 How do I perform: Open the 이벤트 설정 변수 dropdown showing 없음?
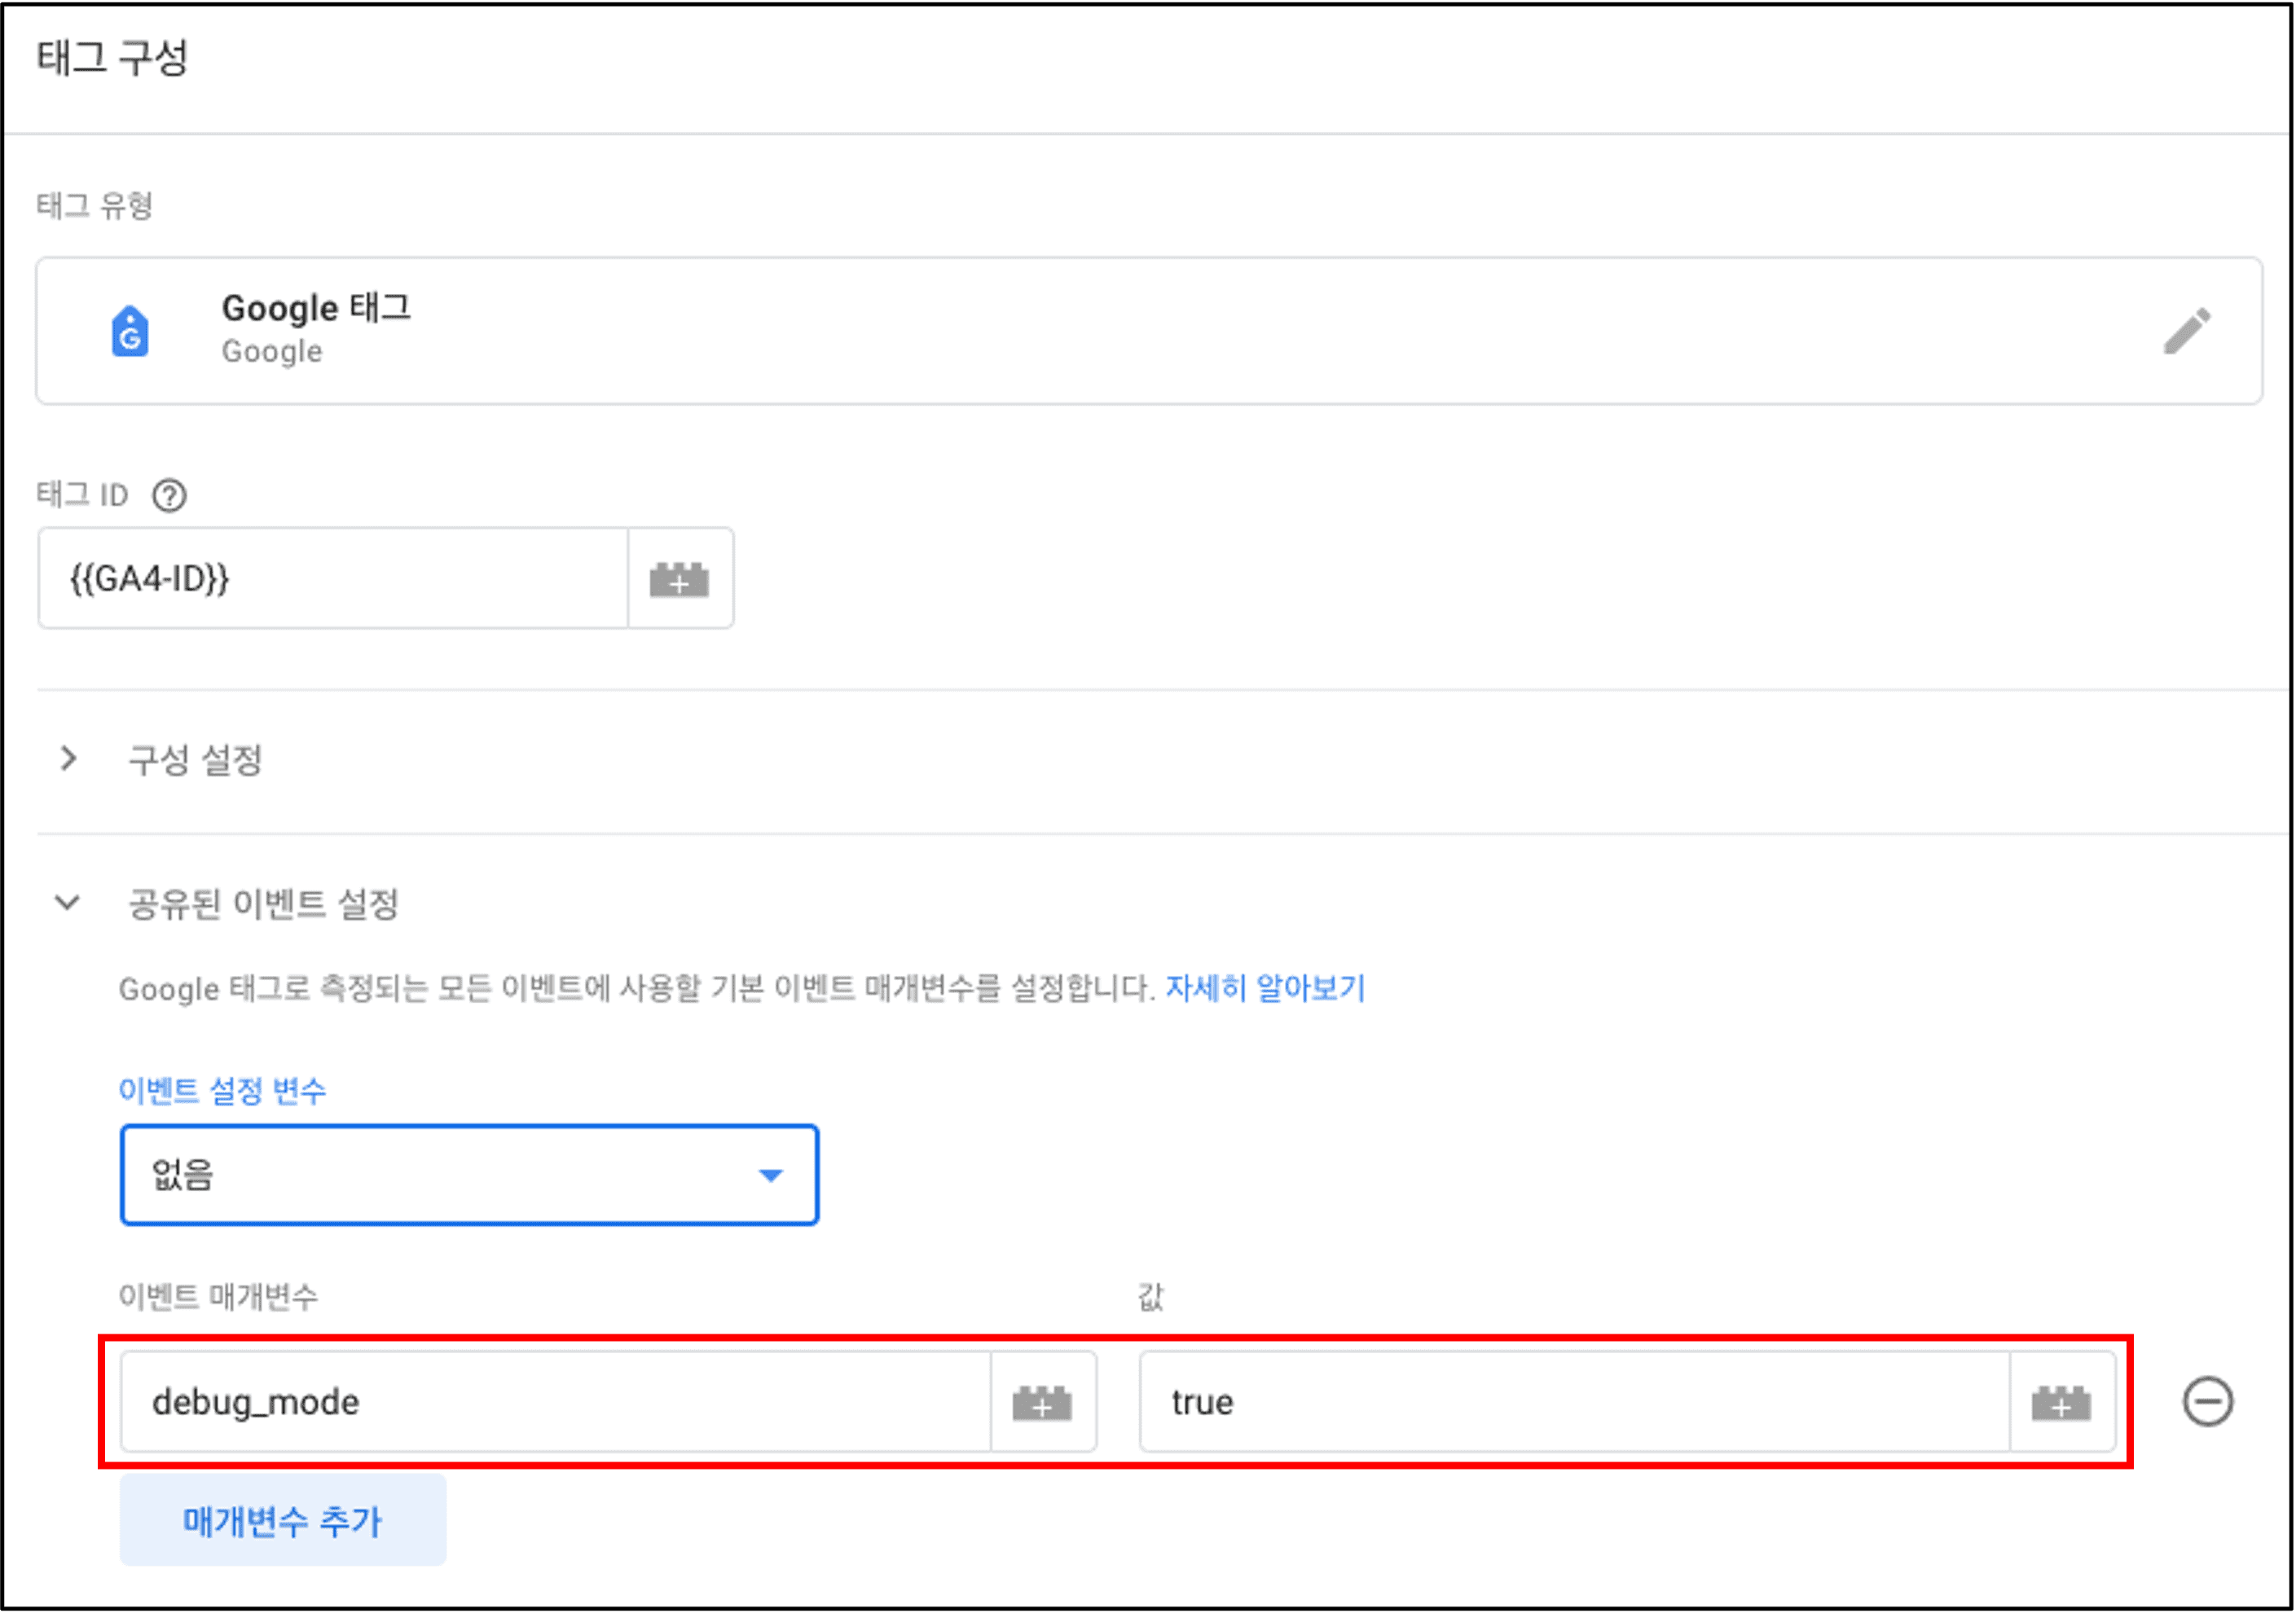(x=470, y=1175)
